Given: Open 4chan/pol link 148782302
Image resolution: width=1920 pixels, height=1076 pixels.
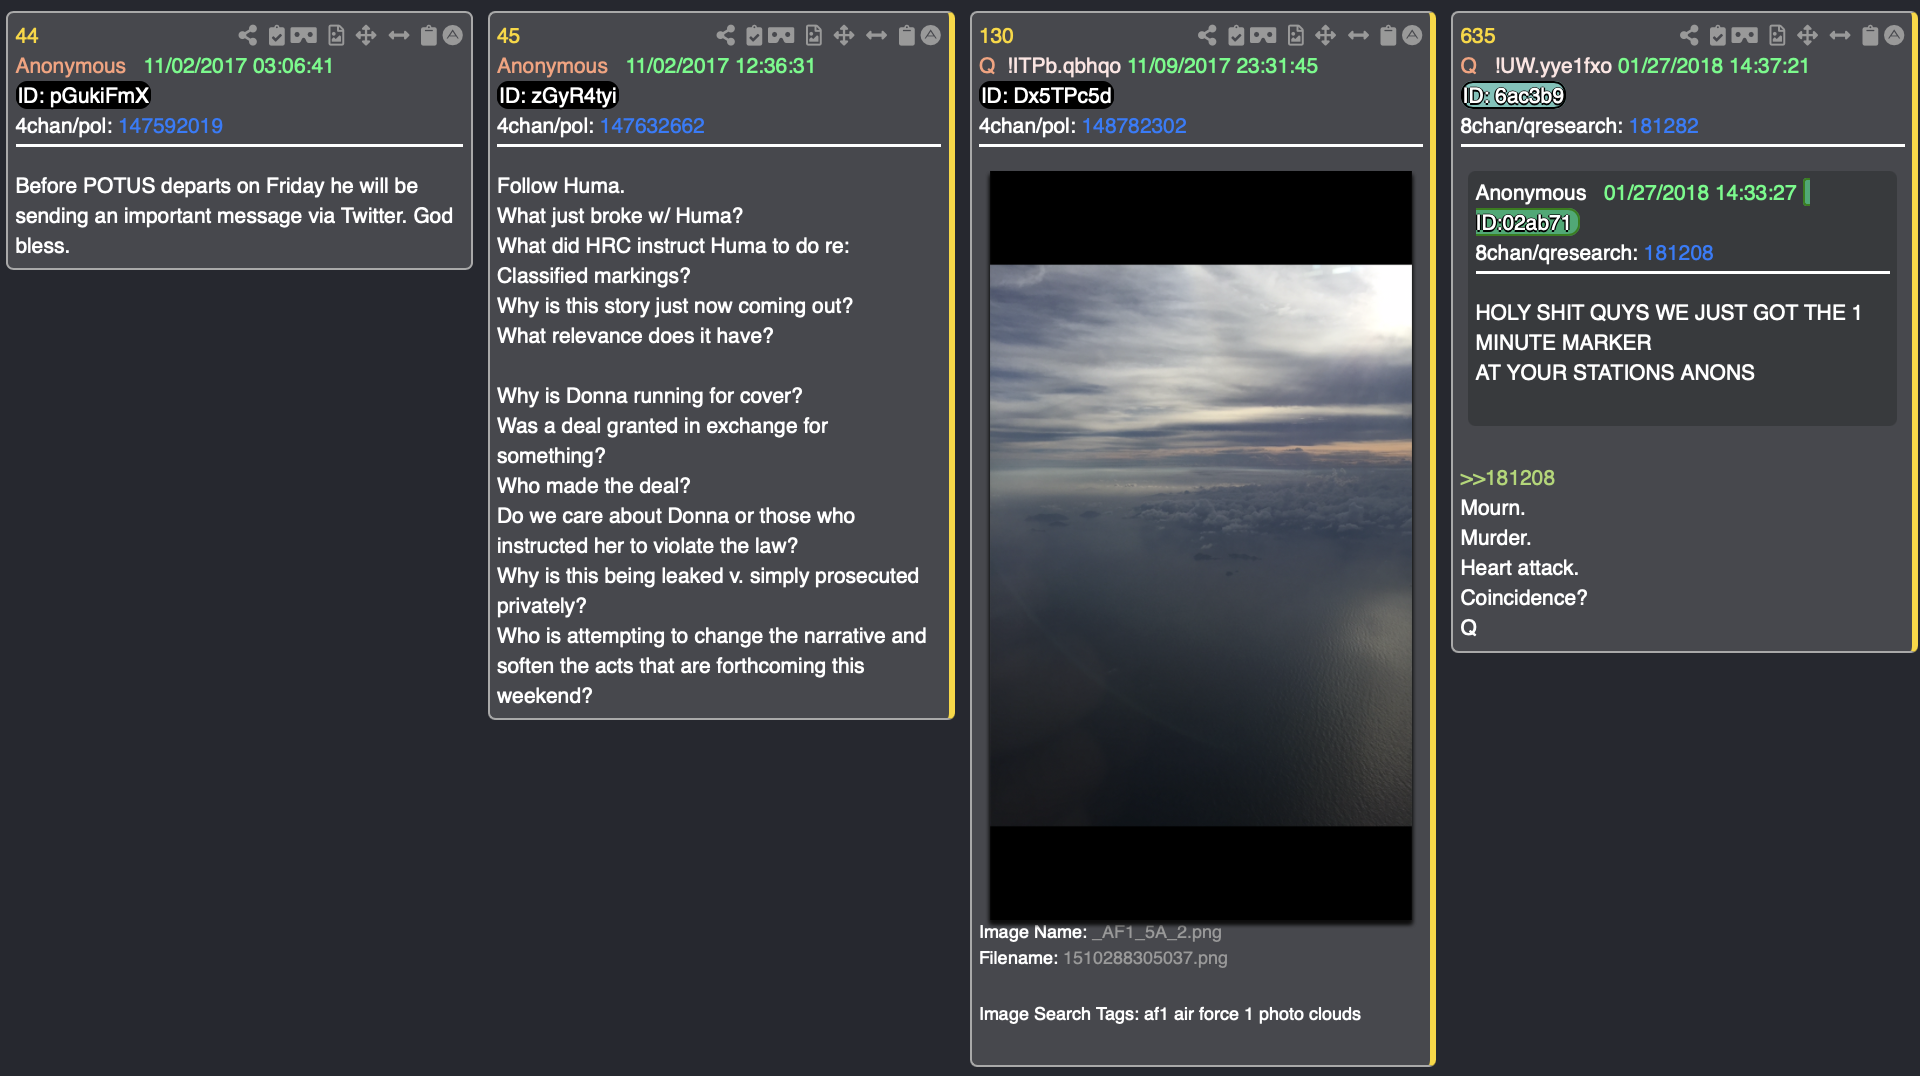Looking at the screenshot, I should [x=1134, y=126].
